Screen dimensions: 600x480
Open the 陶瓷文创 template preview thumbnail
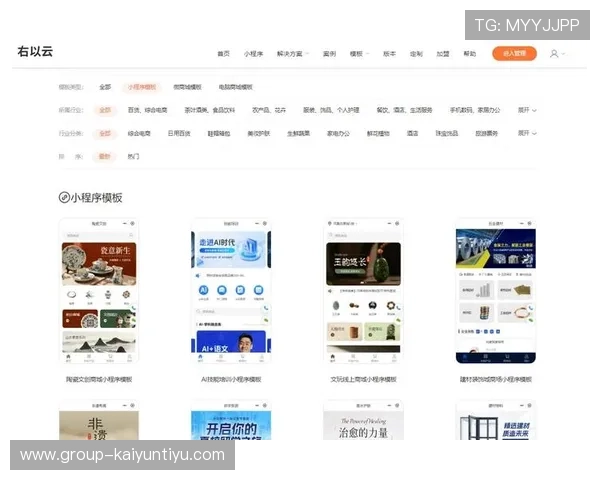pos(99,291)
